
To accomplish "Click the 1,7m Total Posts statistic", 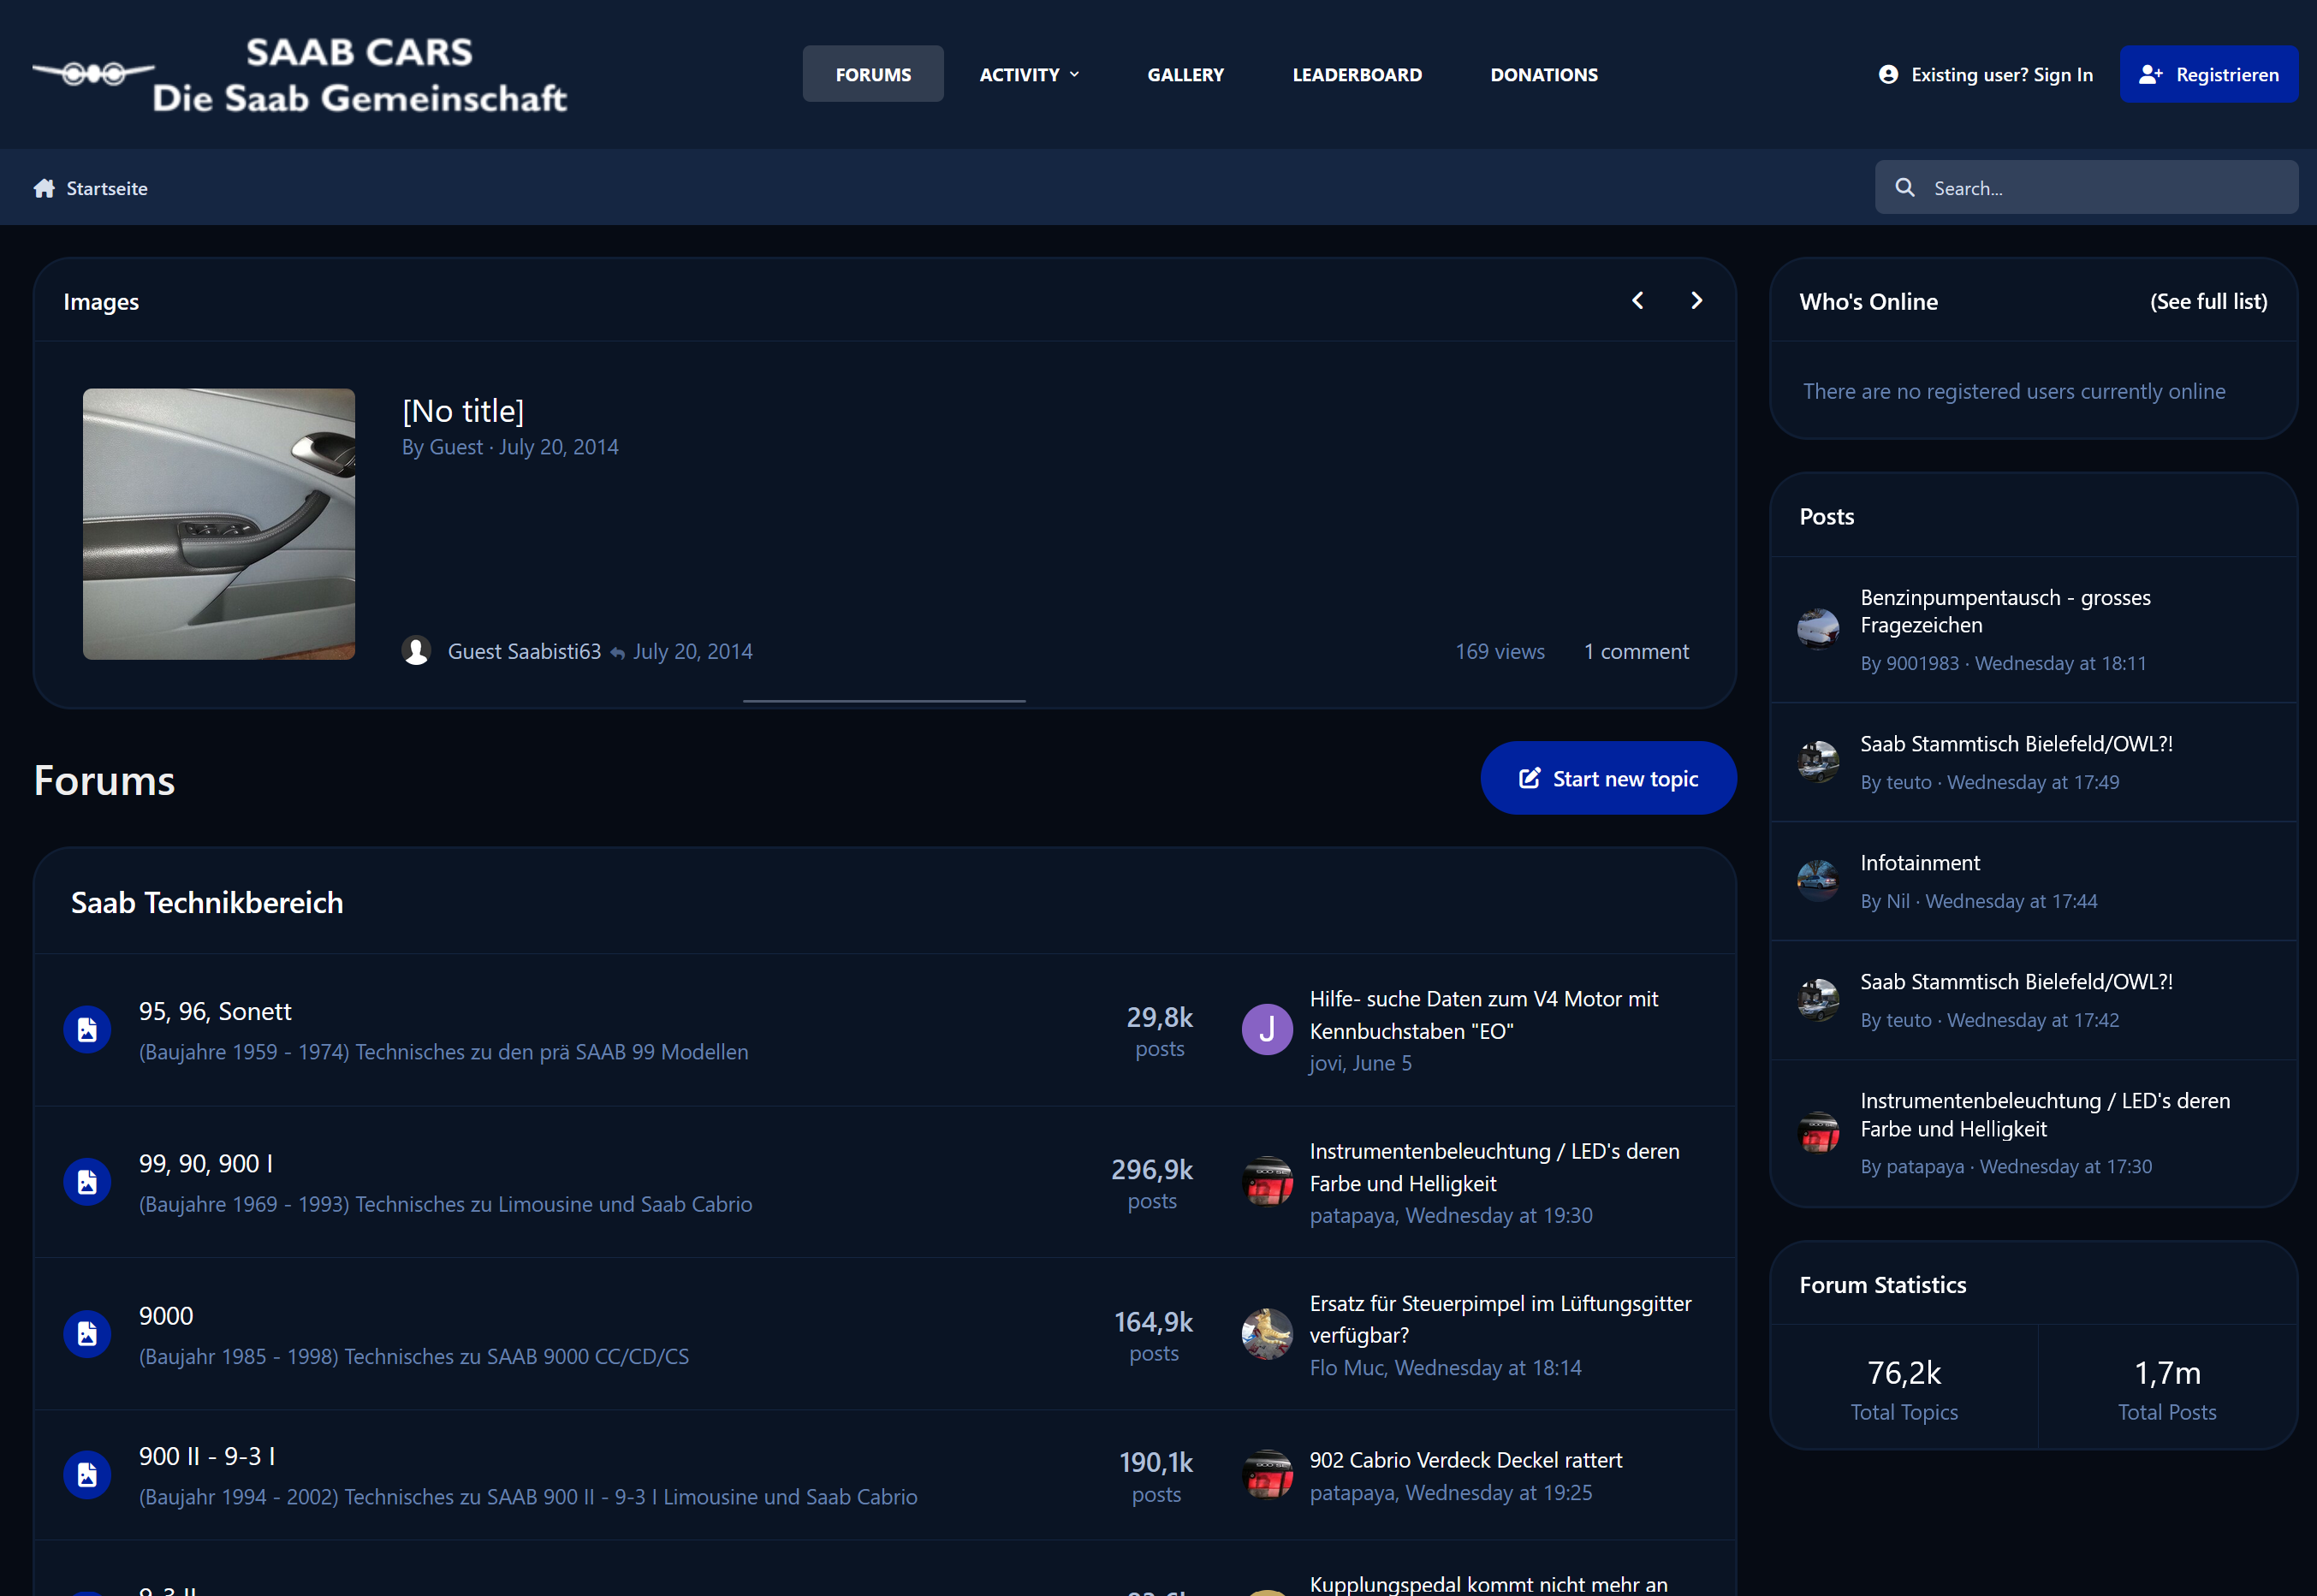I will point(2167,1387).
